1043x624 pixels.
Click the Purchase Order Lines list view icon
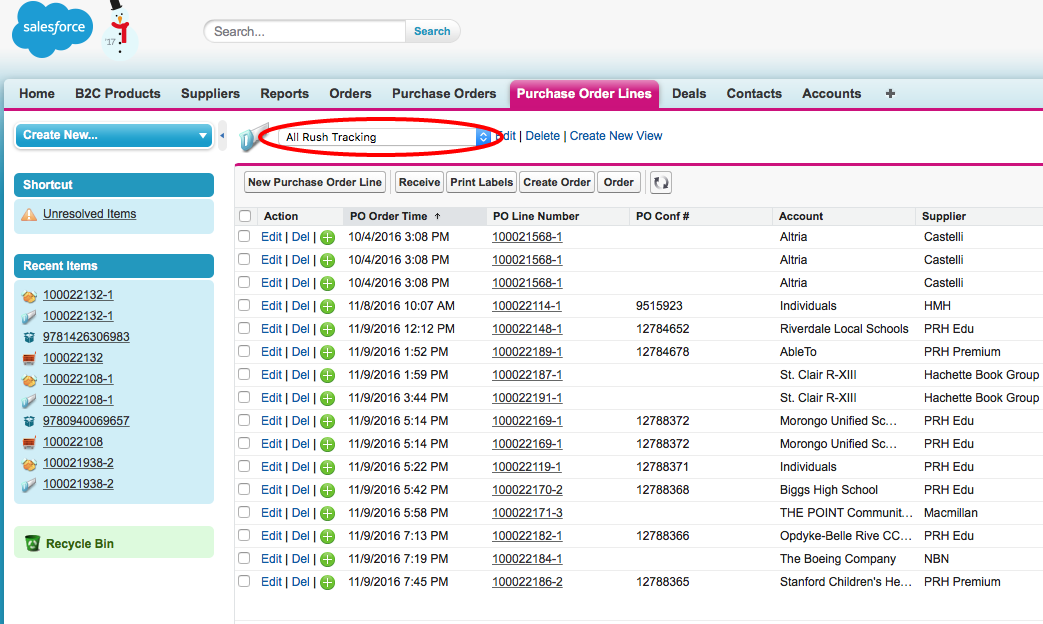point(253,137)
